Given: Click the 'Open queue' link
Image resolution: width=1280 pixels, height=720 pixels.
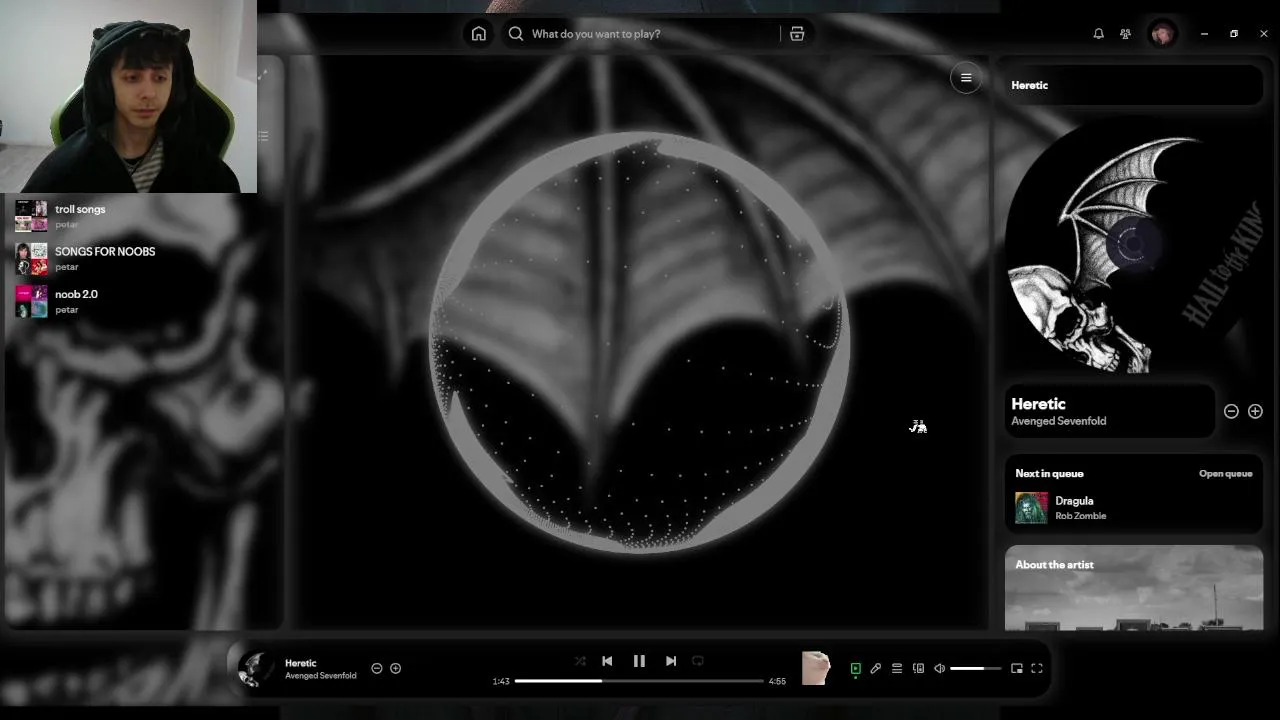Looking at the screenshot, I should coord(1225,474).
